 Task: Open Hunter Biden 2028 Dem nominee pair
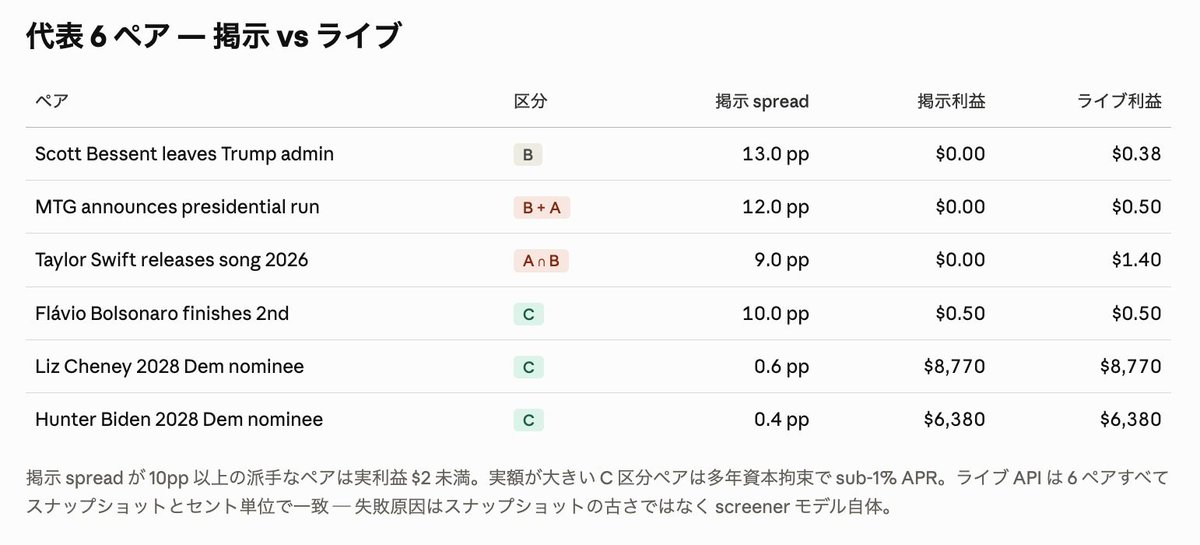point(179,419)
